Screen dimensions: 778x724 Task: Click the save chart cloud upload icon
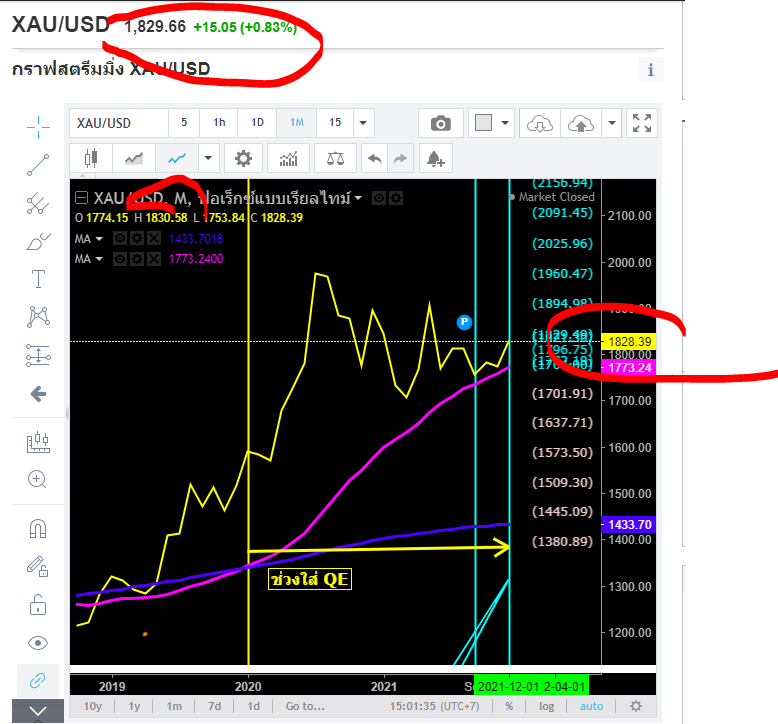(581, 123)
